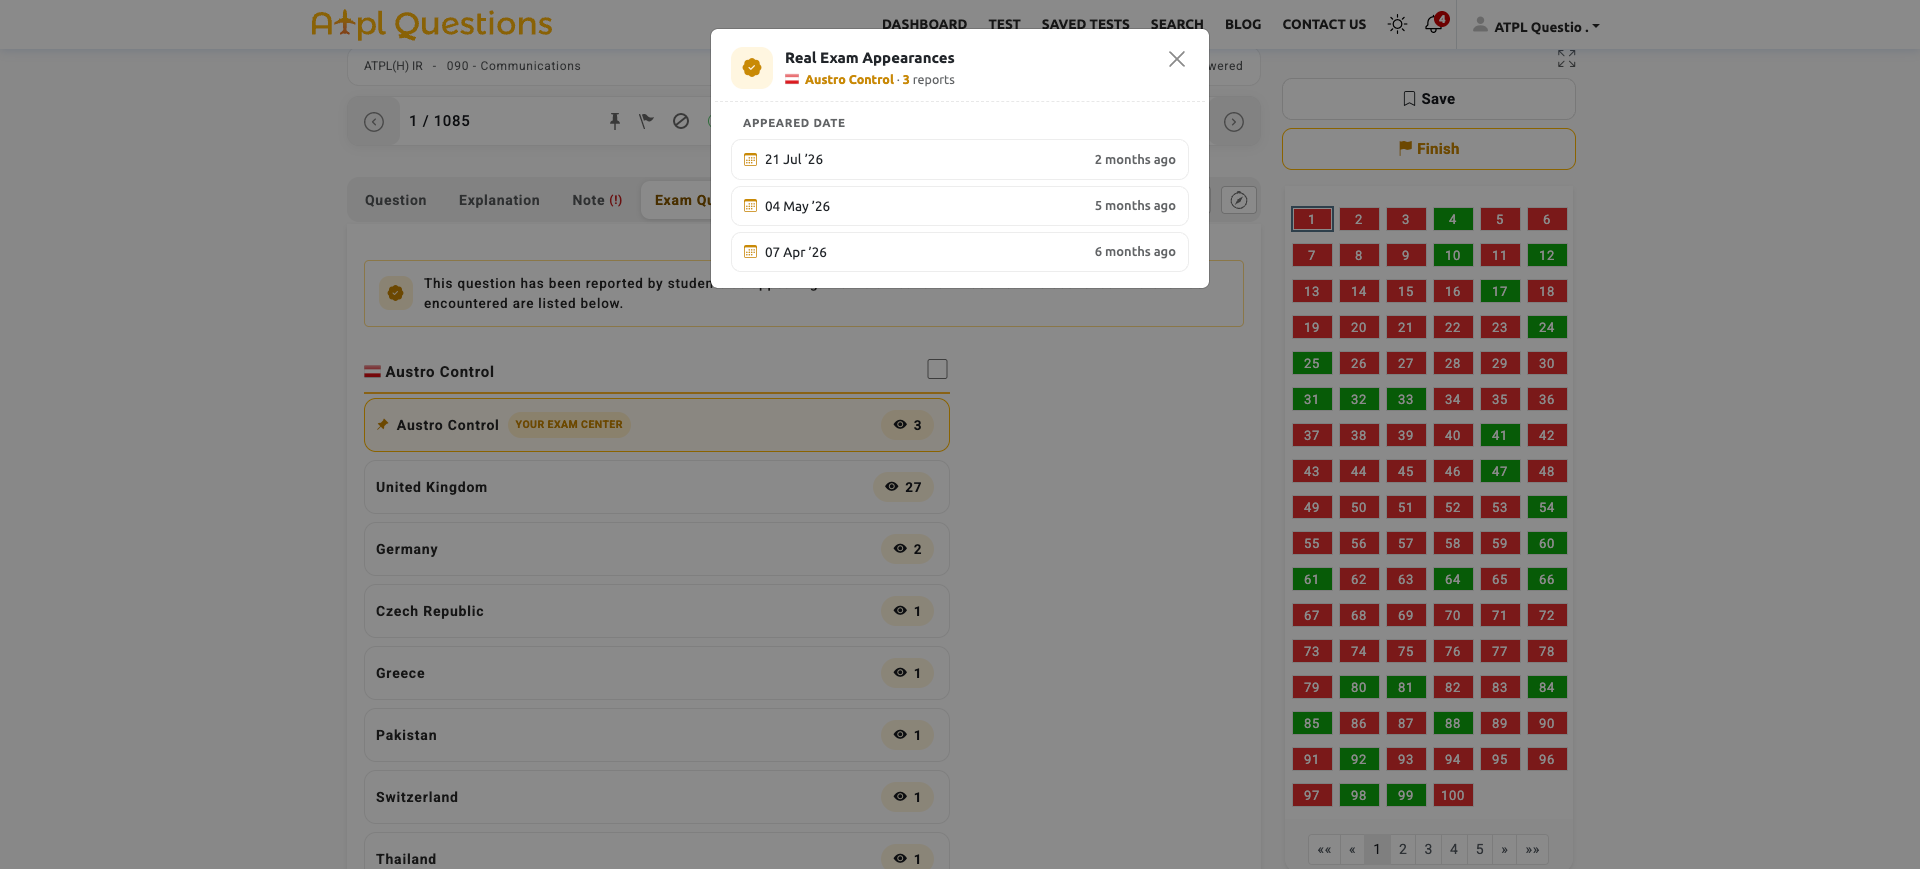Open the Test menu item
The image size is (1920, 869).
[1004, 24]
